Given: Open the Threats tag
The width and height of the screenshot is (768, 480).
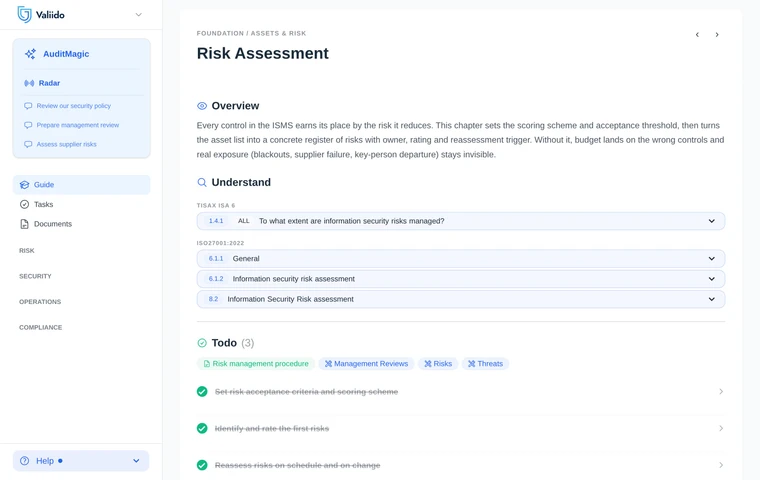Looking at the screenshot, I should tap(485, 364).
